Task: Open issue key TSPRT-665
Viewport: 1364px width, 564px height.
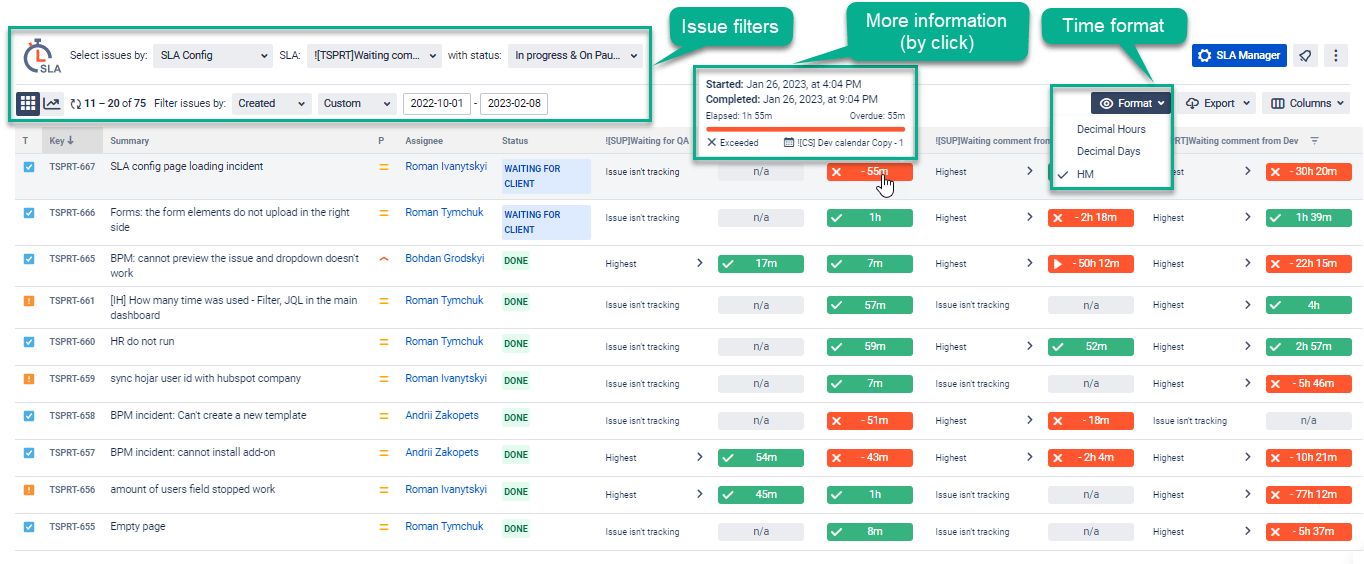Action: [72, 259]
